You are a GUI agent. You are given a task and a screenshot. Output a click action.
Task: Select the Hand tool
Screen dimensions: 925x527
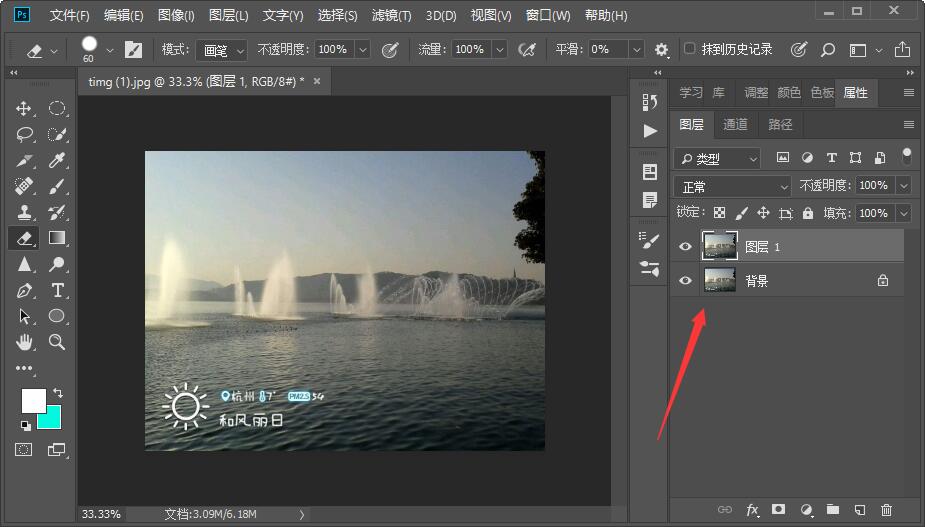coord(24,342)
